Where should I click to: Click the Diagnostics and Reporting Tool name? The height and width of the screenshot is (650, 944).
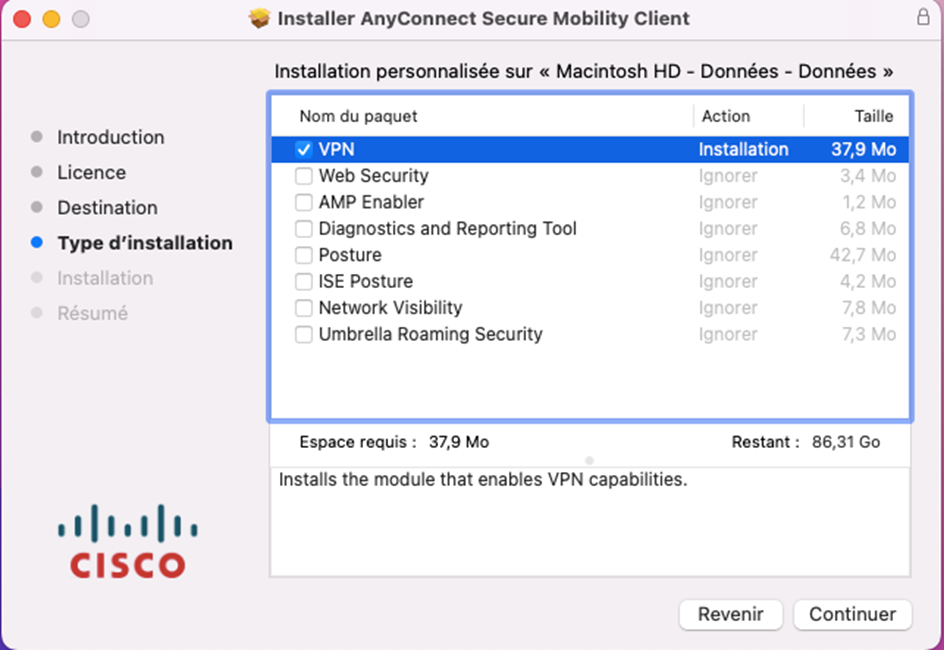pos(448,229)
